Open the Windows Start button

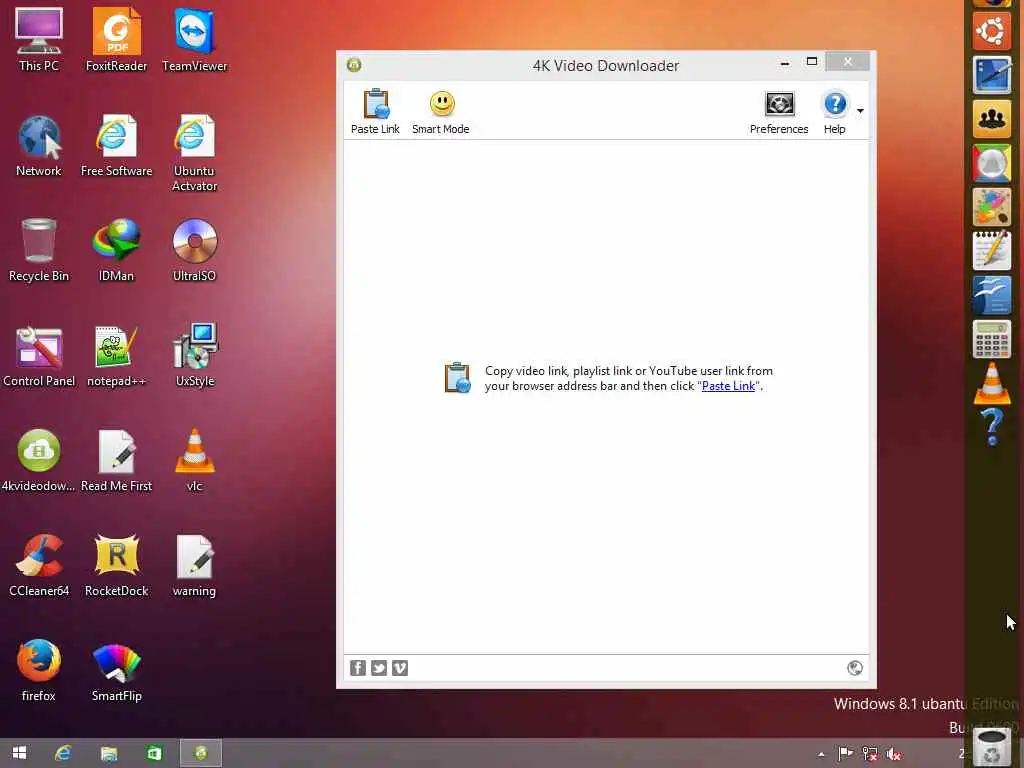point(20,753)
